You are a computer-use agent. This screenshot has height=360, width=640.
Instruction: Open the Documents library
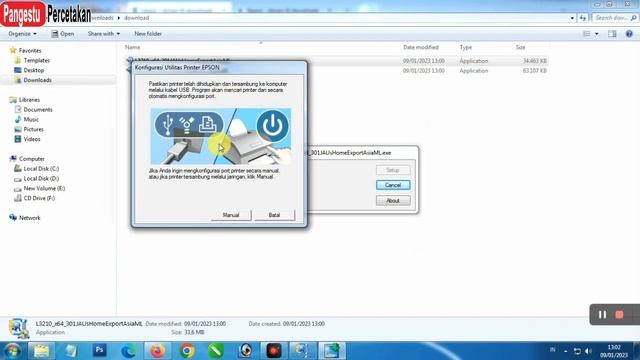tap(38, 110)
